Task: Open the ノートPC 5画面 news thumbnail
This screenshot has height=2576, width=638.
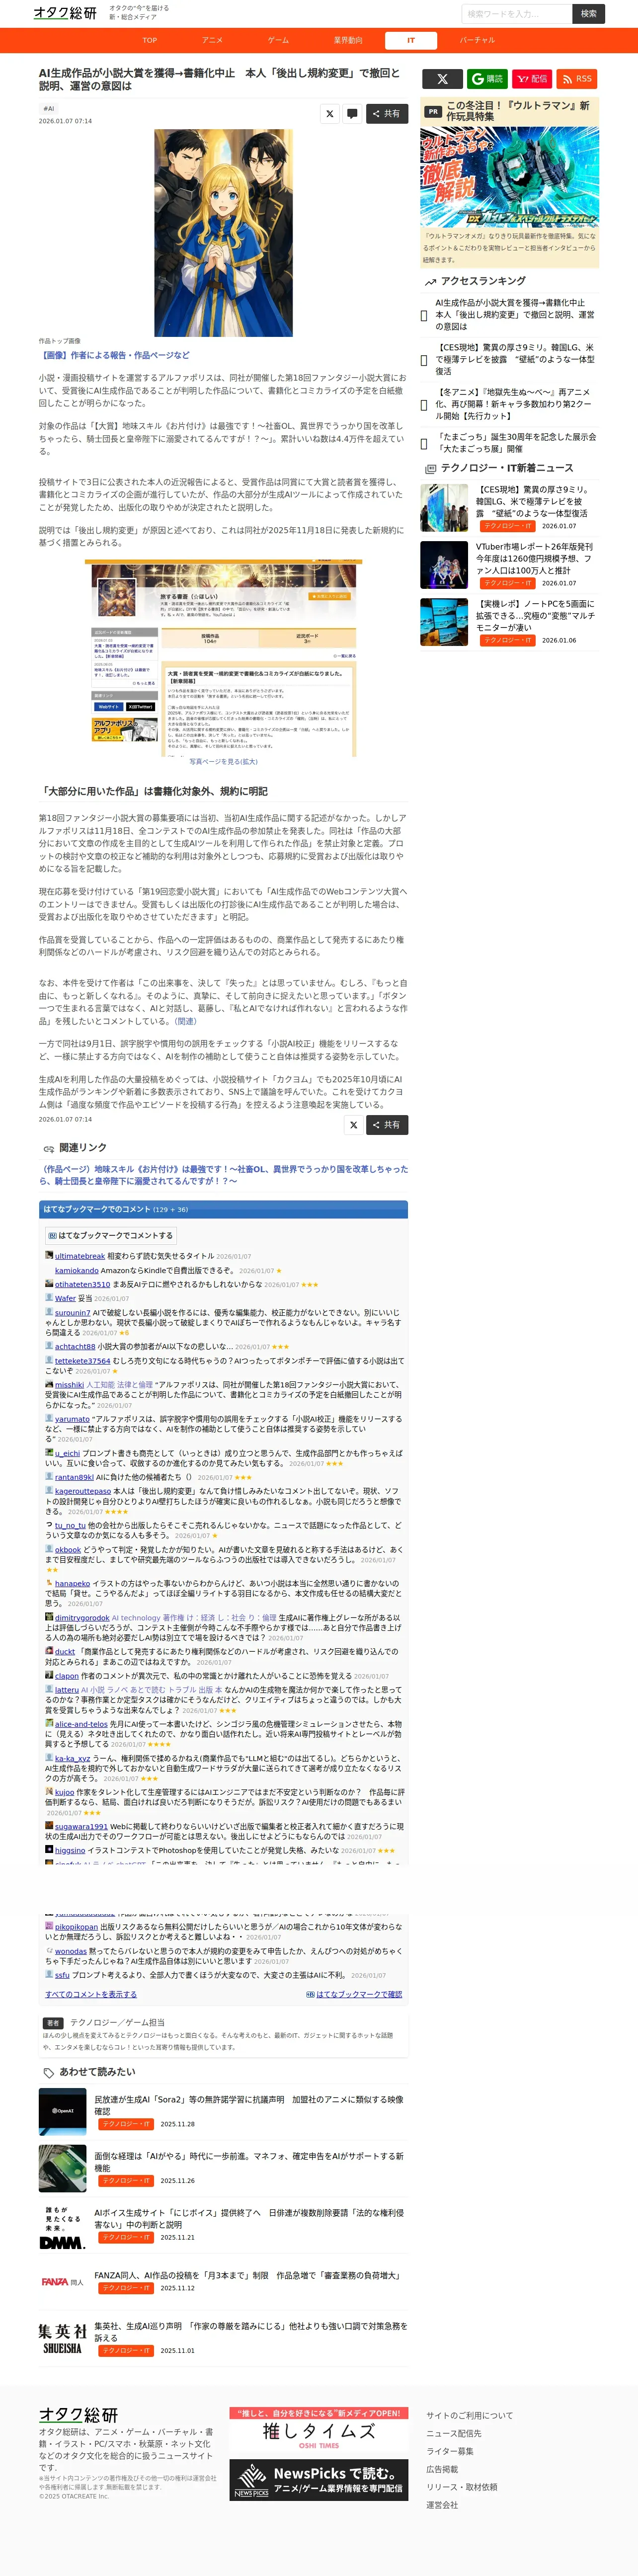Action: 444,622
